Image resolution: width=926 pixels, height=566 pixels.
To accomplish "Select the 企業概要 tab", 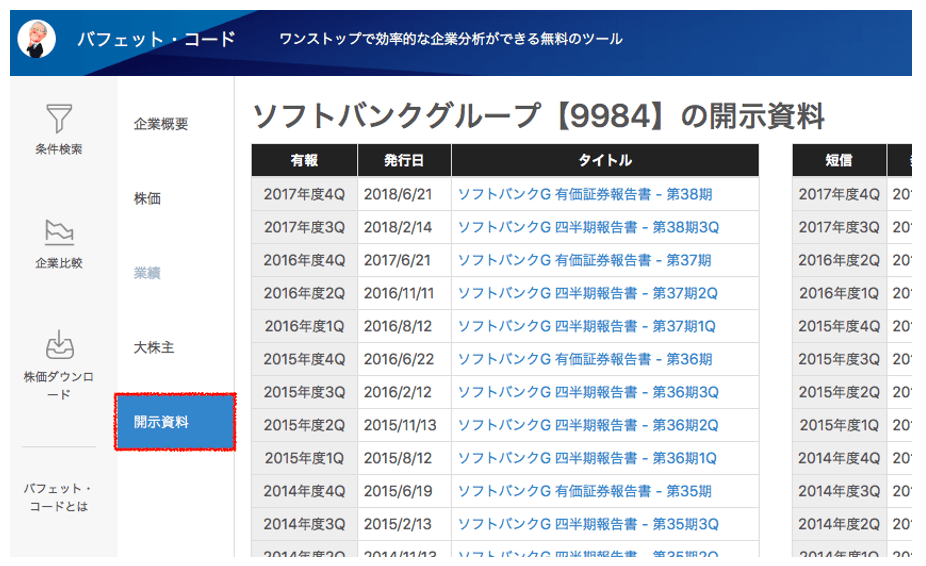I will pos(161,124).
